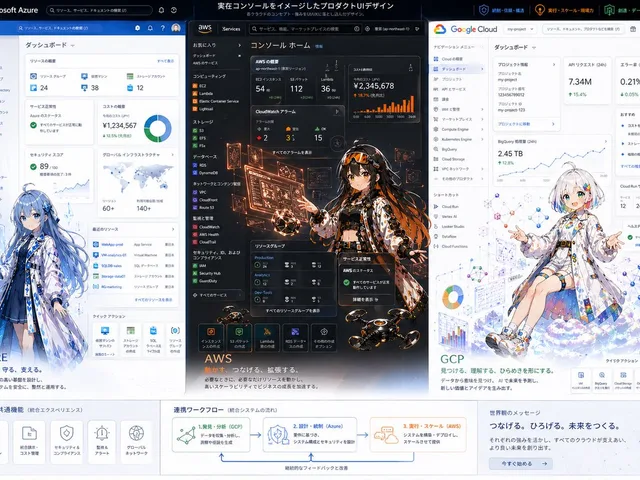Click the 今すぐ始める button
Image resolution: width=640 pixels, height=480 pixels.
tap(521, 464)
